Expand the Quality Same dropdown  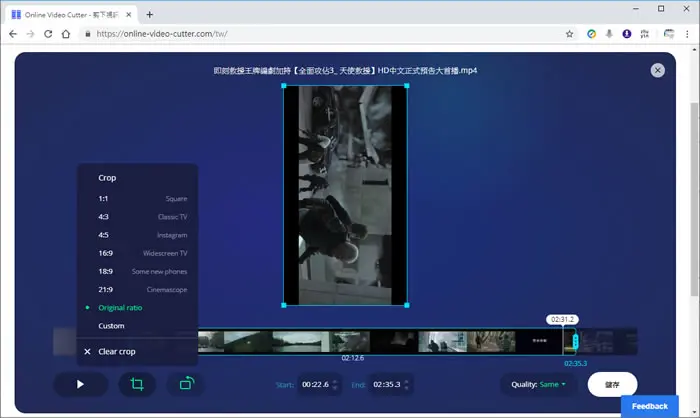tap(538, 384)
